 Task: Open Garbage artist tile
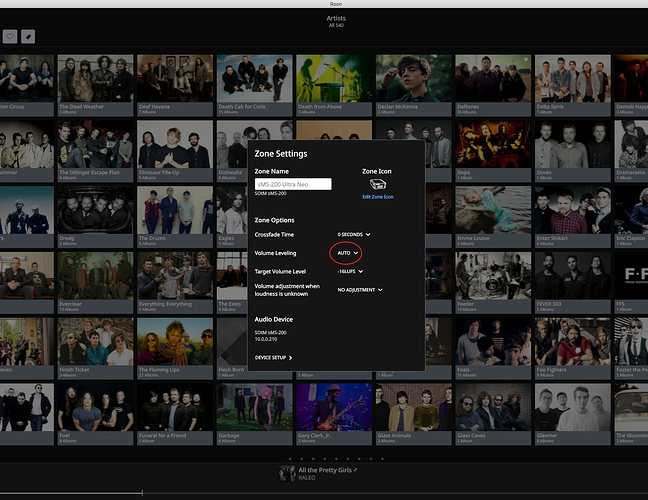(x=255, y=414)
